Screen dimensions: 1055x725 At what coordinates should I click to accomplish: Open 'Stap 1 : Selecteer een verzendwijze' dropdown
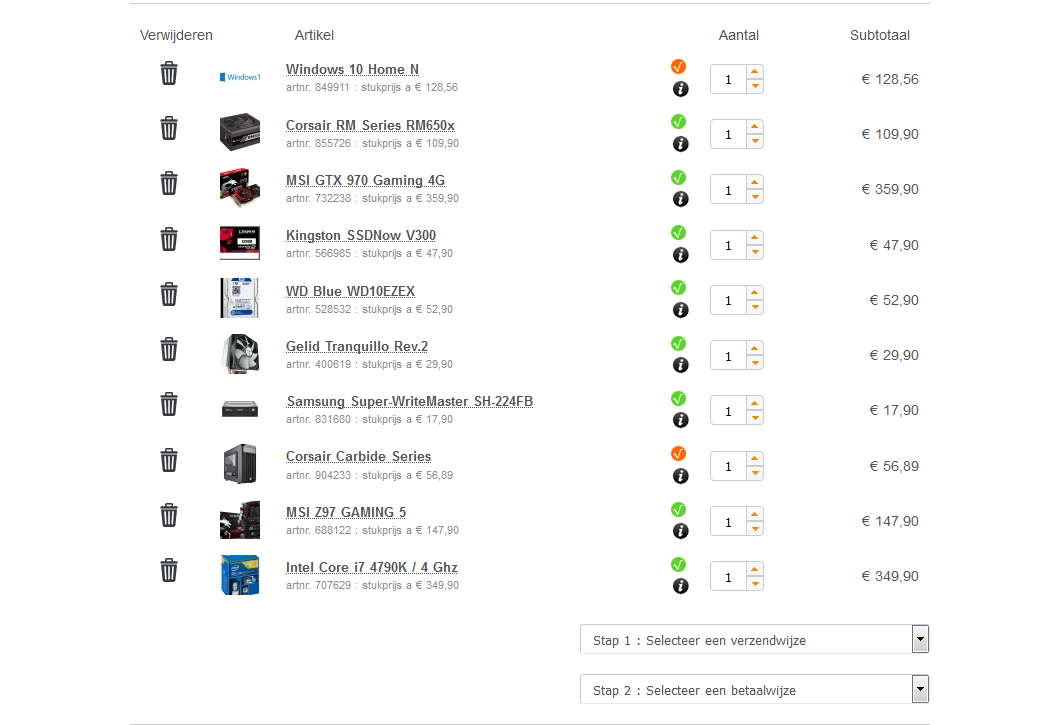tap(754, 640)
